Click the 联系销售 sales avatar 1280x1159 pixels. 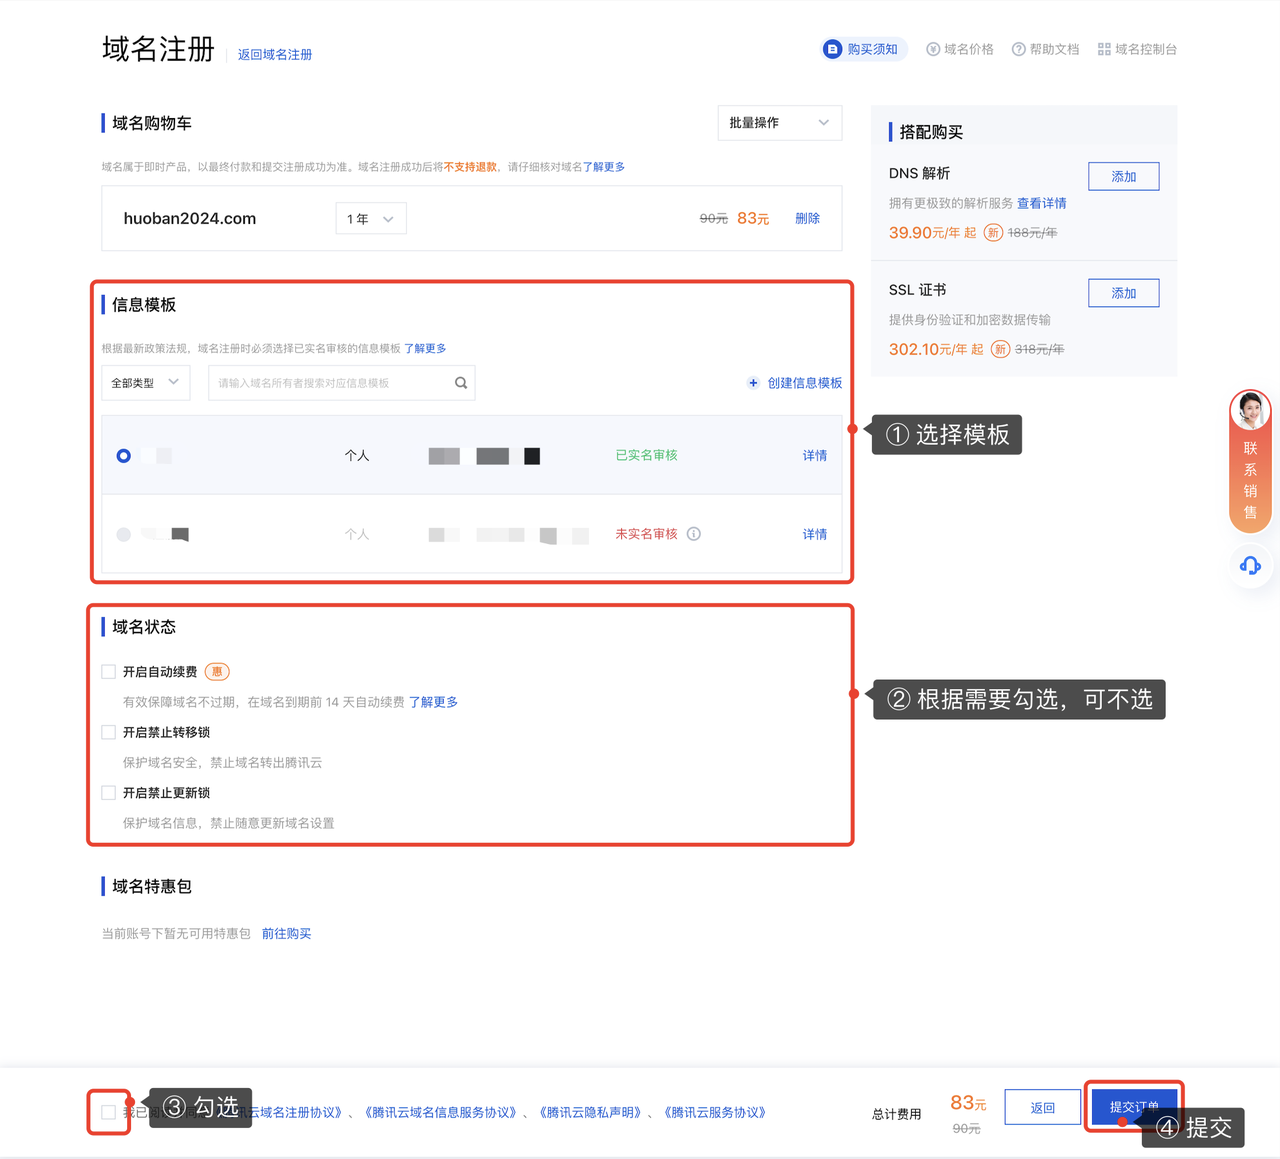(x=1250, y=411)
